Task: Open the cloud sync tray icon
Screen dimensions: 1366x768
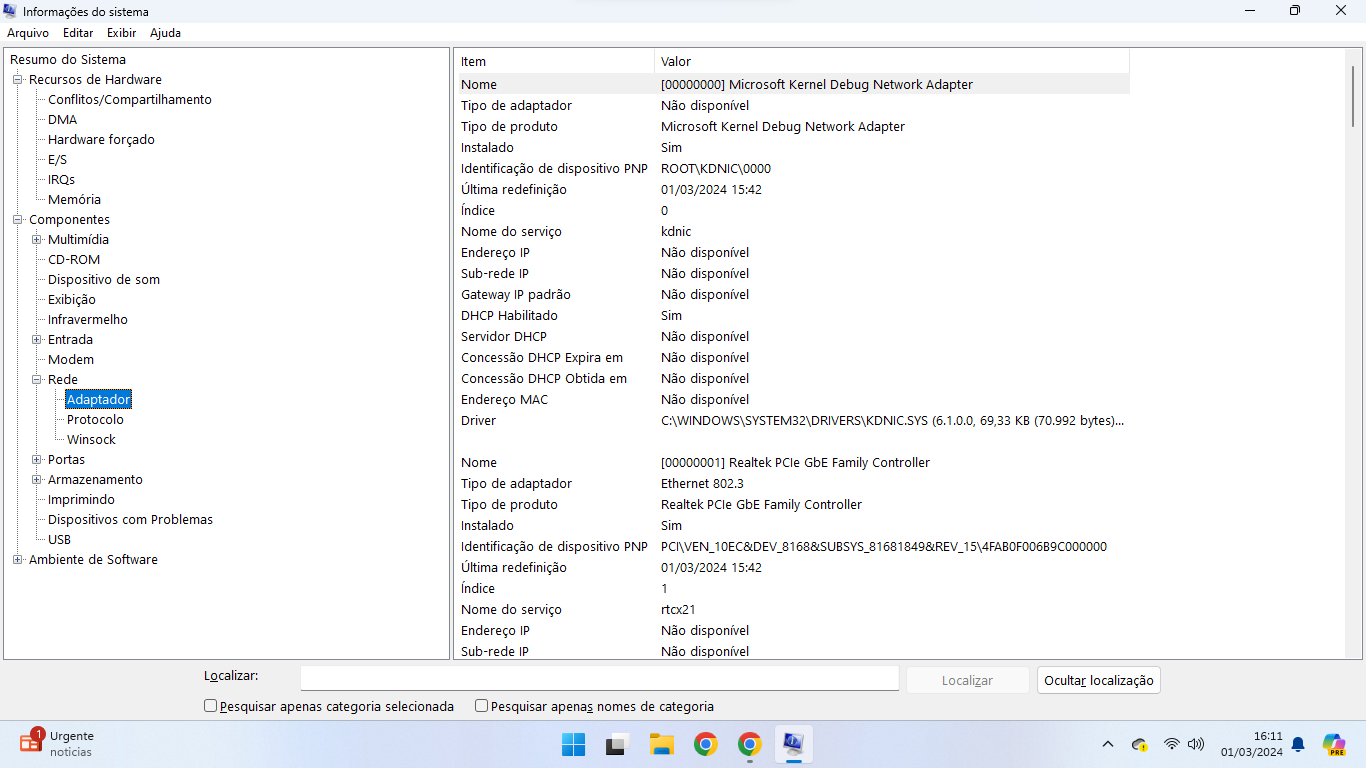Action: [x=1139, y=744]
